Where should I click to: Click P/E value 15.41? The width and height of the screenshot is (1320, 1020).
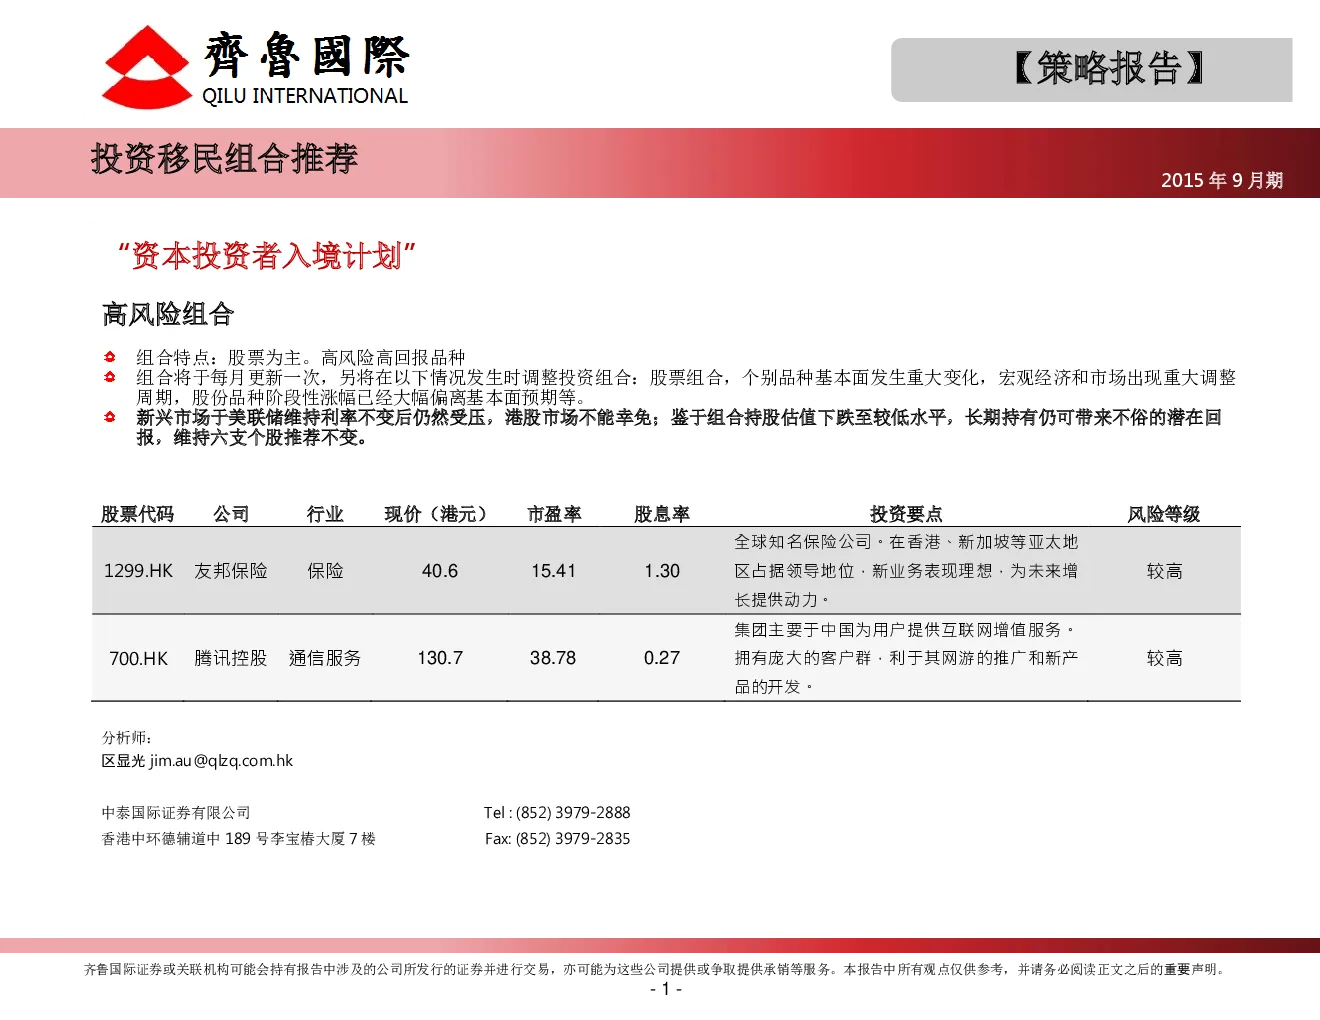[553, 571]
